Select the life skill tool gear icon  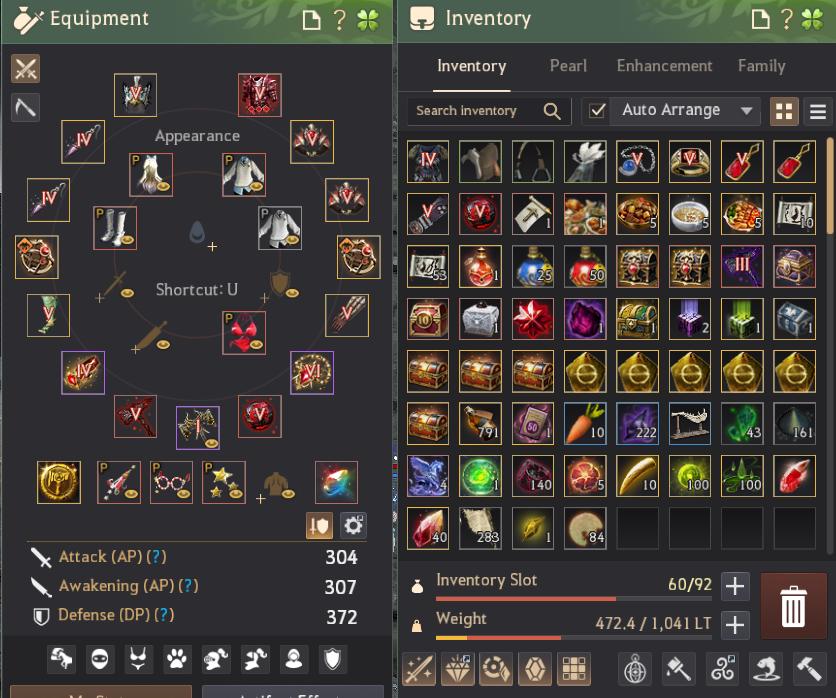coord(26,108)
